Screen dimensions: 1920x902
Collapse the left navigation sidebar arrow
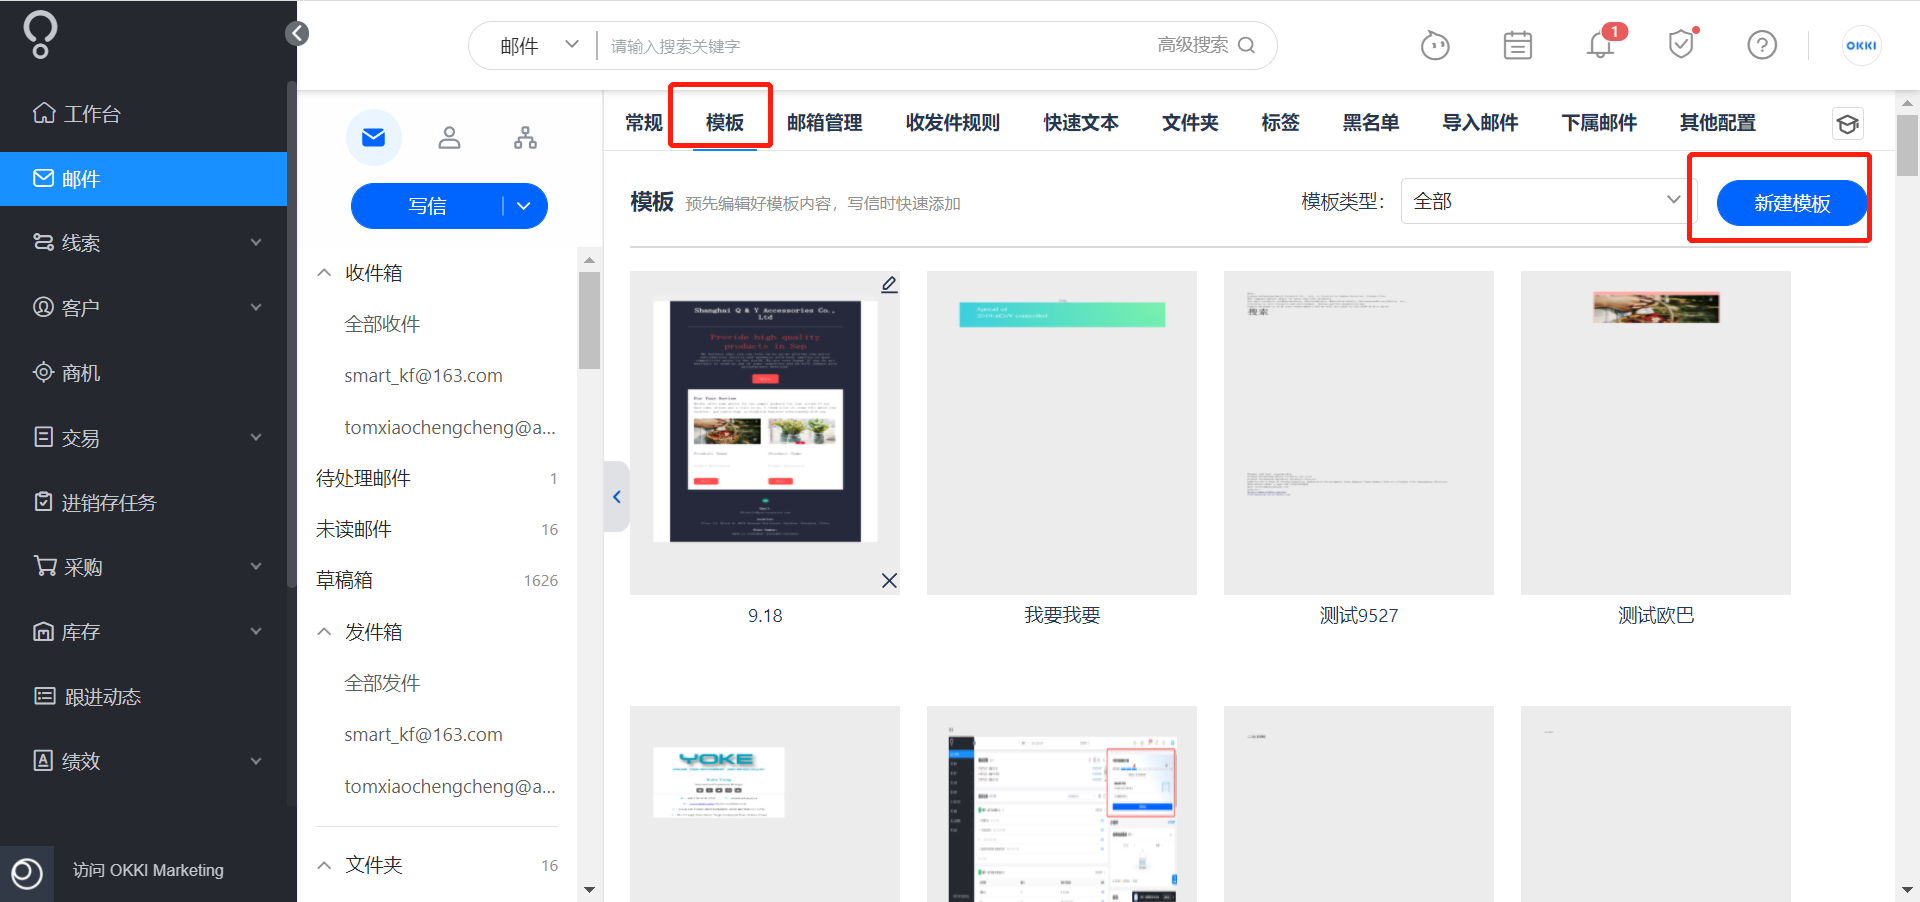[297, 34]
